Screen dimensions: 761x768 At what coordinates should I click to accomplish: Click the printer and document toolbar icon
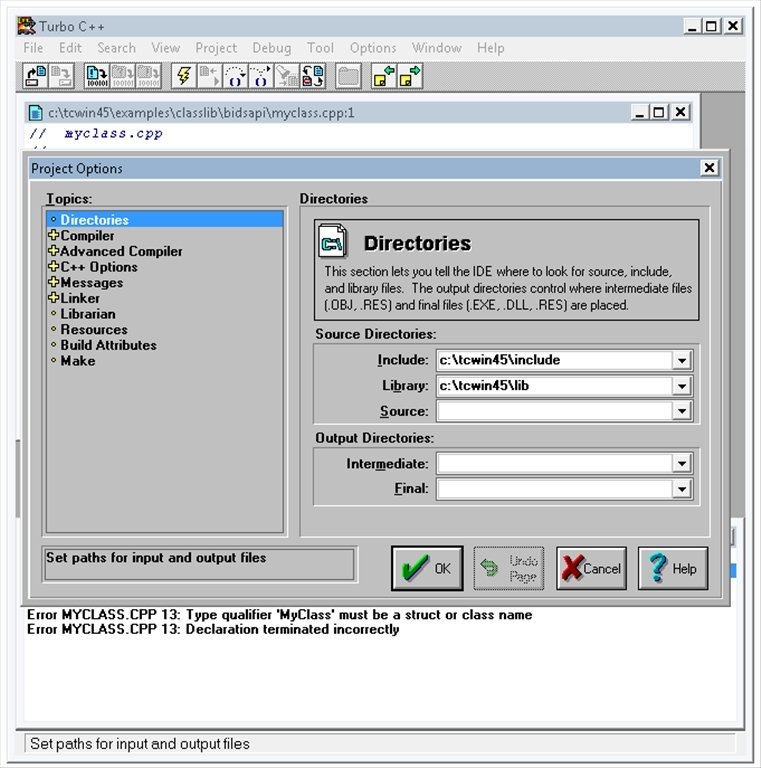coord(312,76)
